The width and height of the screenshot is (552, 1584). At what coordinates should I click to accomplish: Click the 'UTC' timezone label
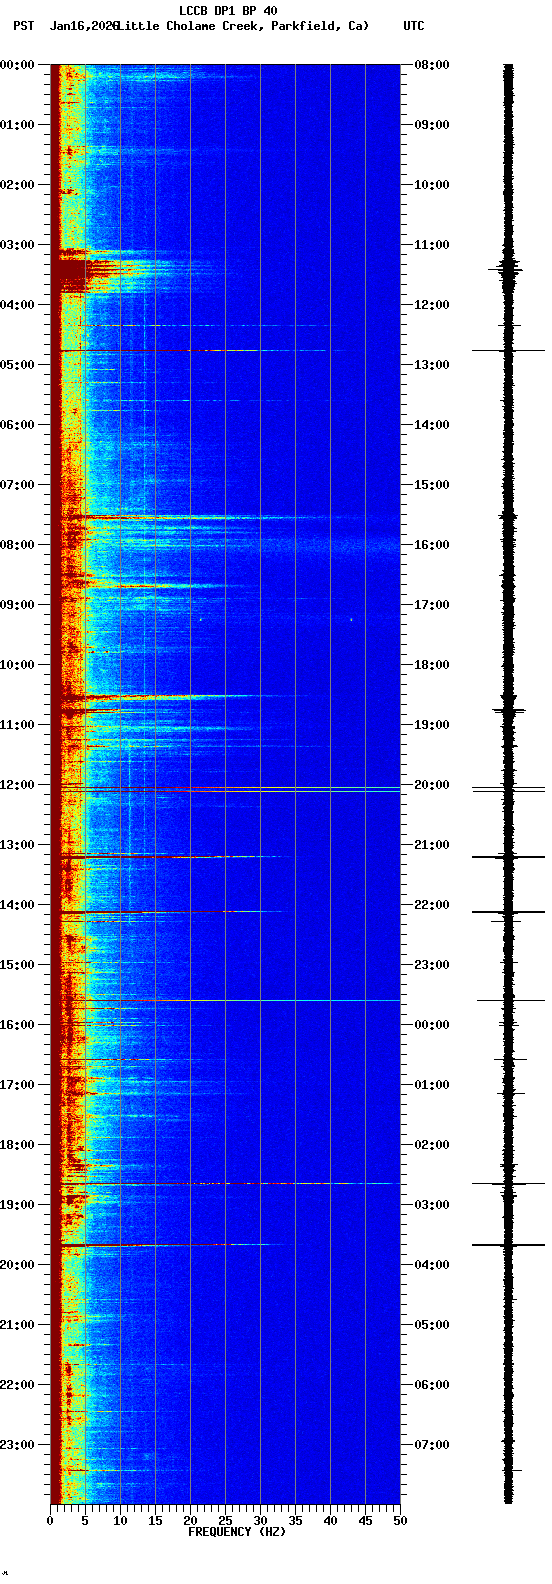coord(414,26)
